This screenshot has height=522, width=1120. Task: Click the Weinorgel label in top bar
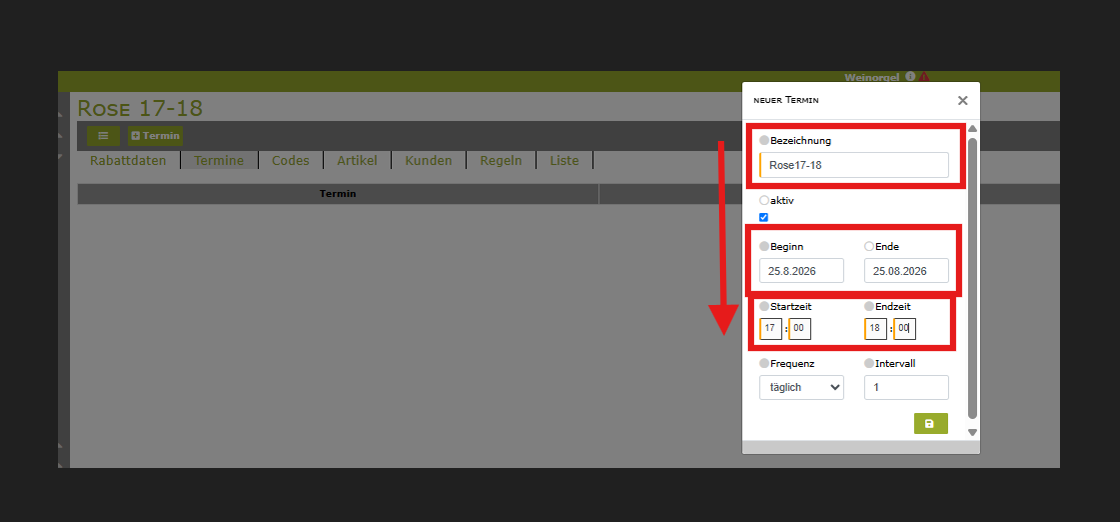[x=871, y=77]
